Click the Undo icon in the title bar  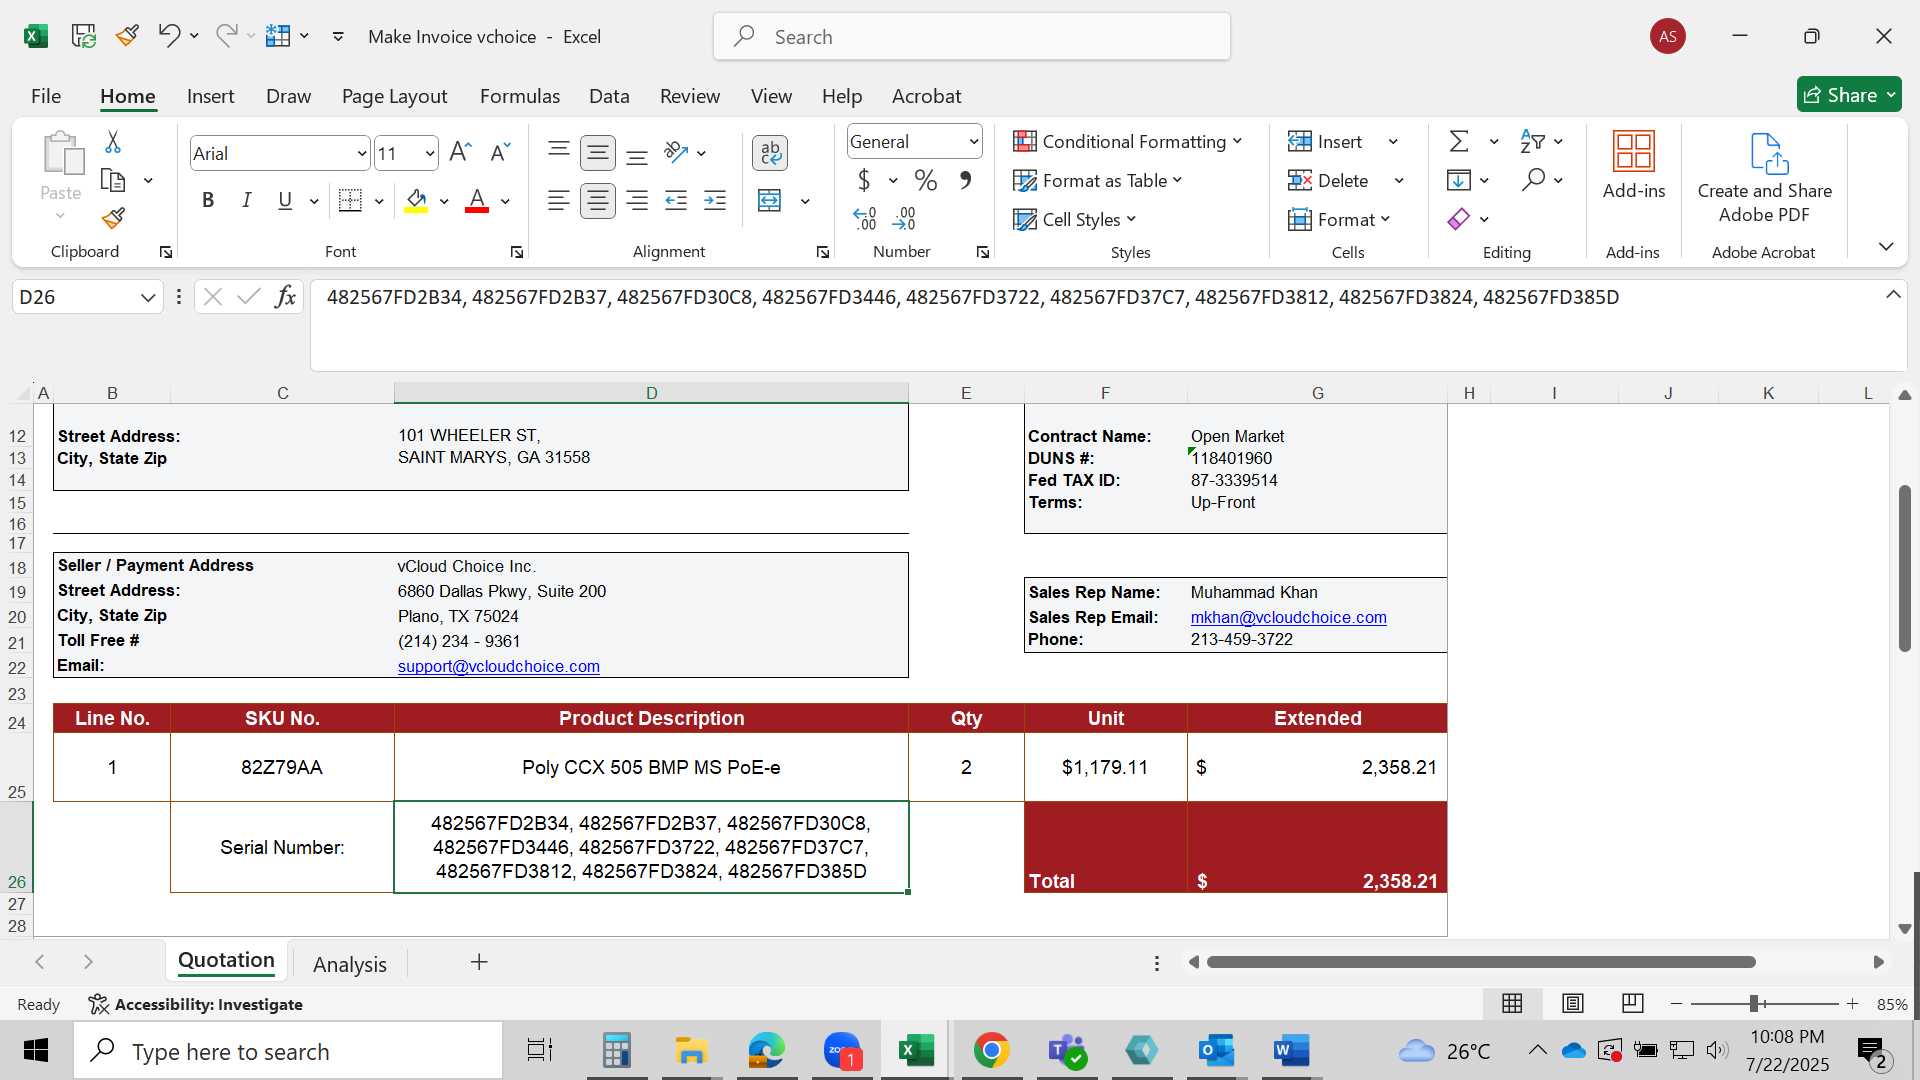168,36
